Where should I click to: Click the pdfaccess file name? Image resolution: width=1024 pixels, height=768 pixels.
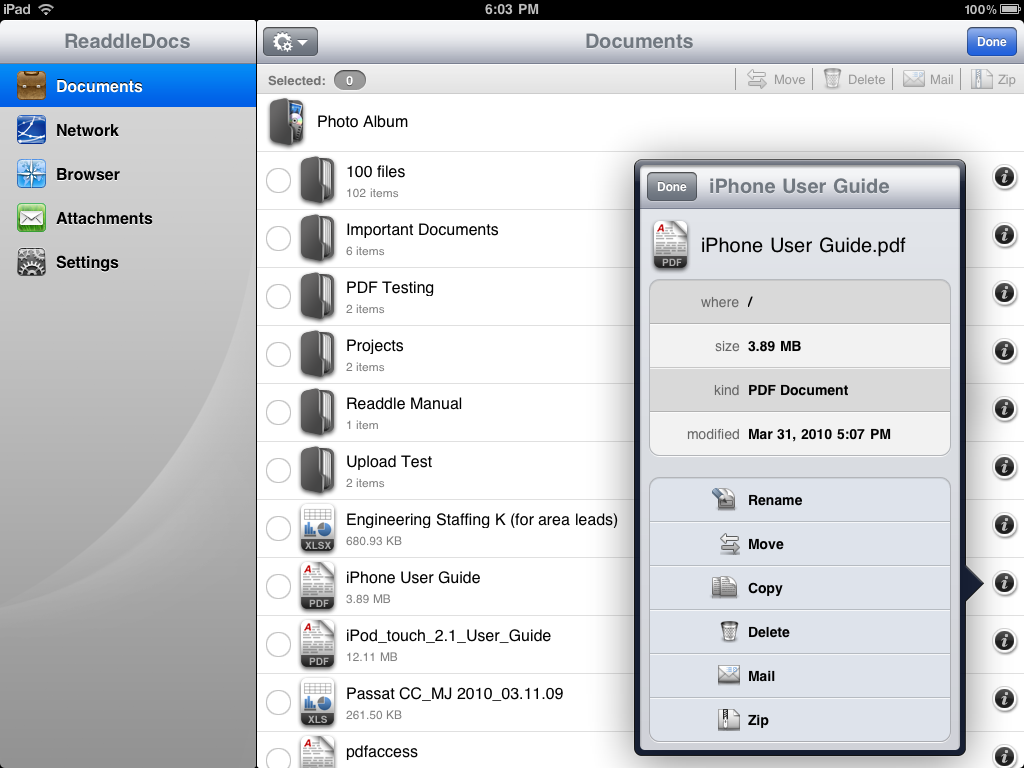click(381, 752)
